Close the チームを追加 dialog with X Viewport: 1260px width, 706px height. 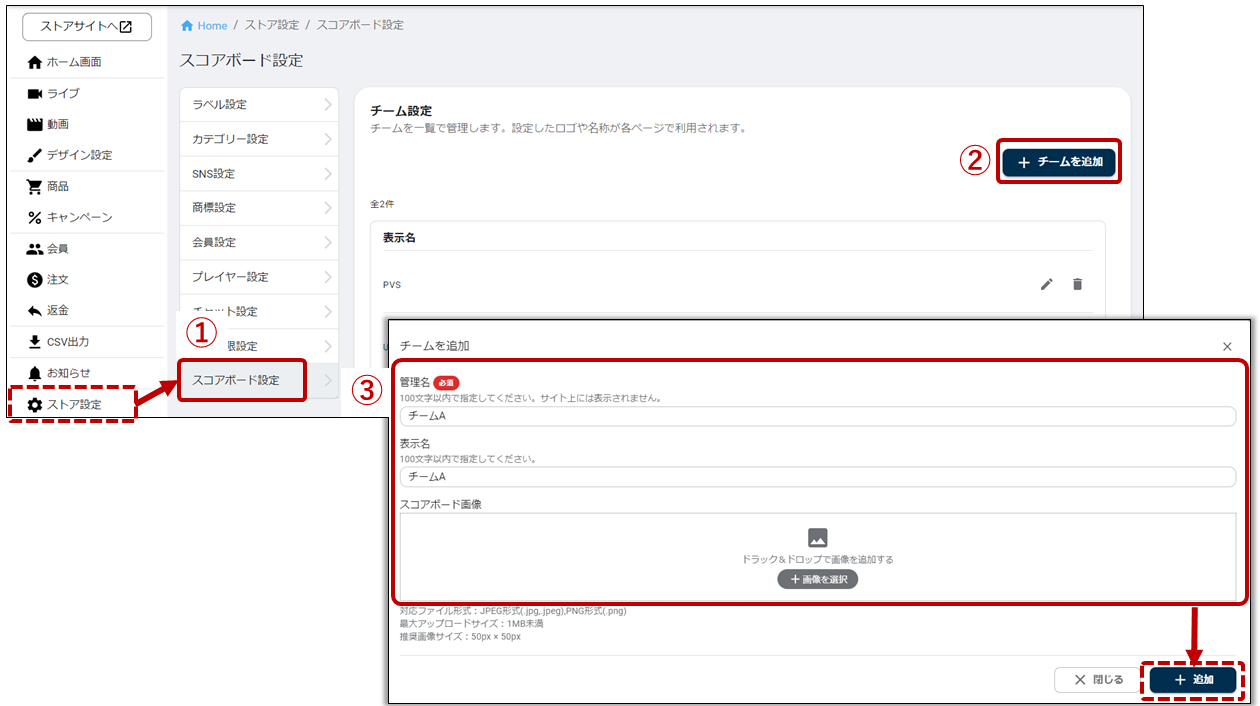point(1227,346)
